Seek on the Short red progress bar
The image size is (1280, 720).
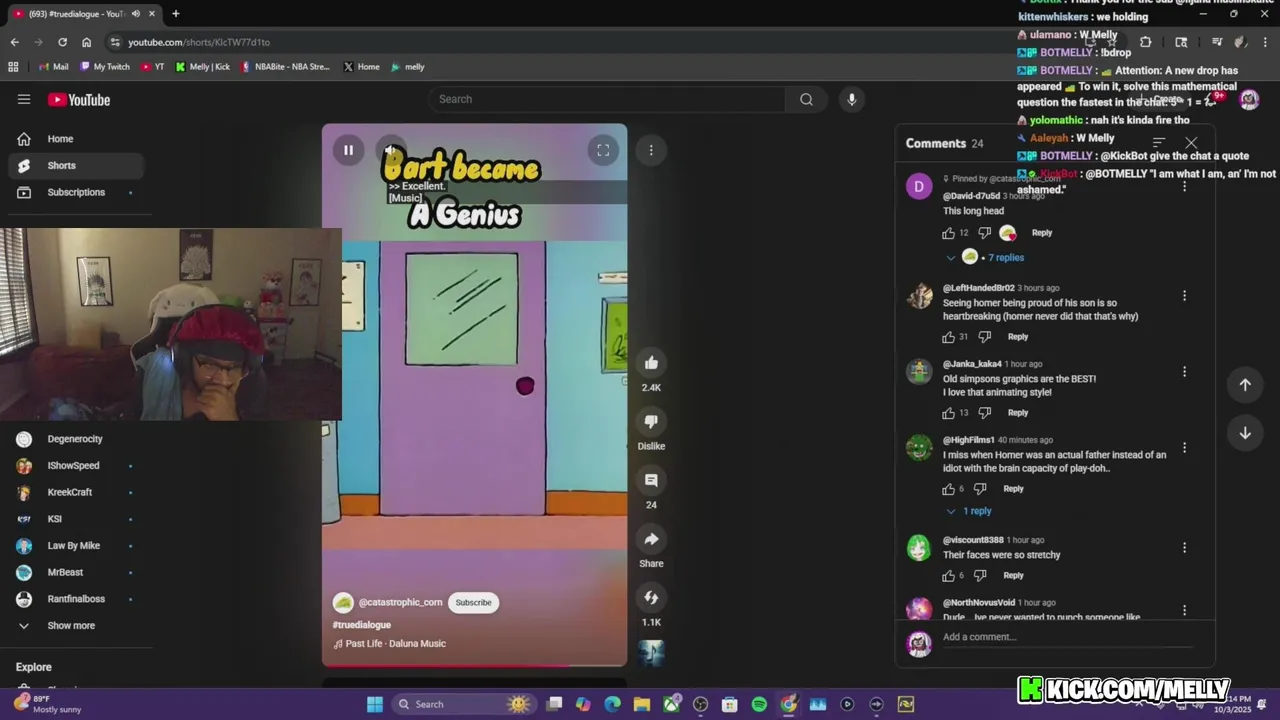pyautogui.click(x=474, y=665)
